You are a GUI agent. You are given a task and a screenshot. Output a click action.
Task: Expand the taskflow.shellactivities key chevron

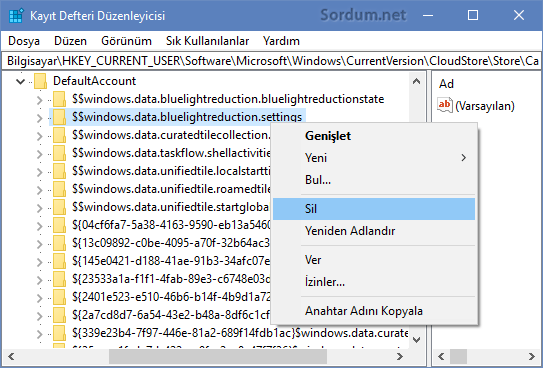click(x=39, y=154)
